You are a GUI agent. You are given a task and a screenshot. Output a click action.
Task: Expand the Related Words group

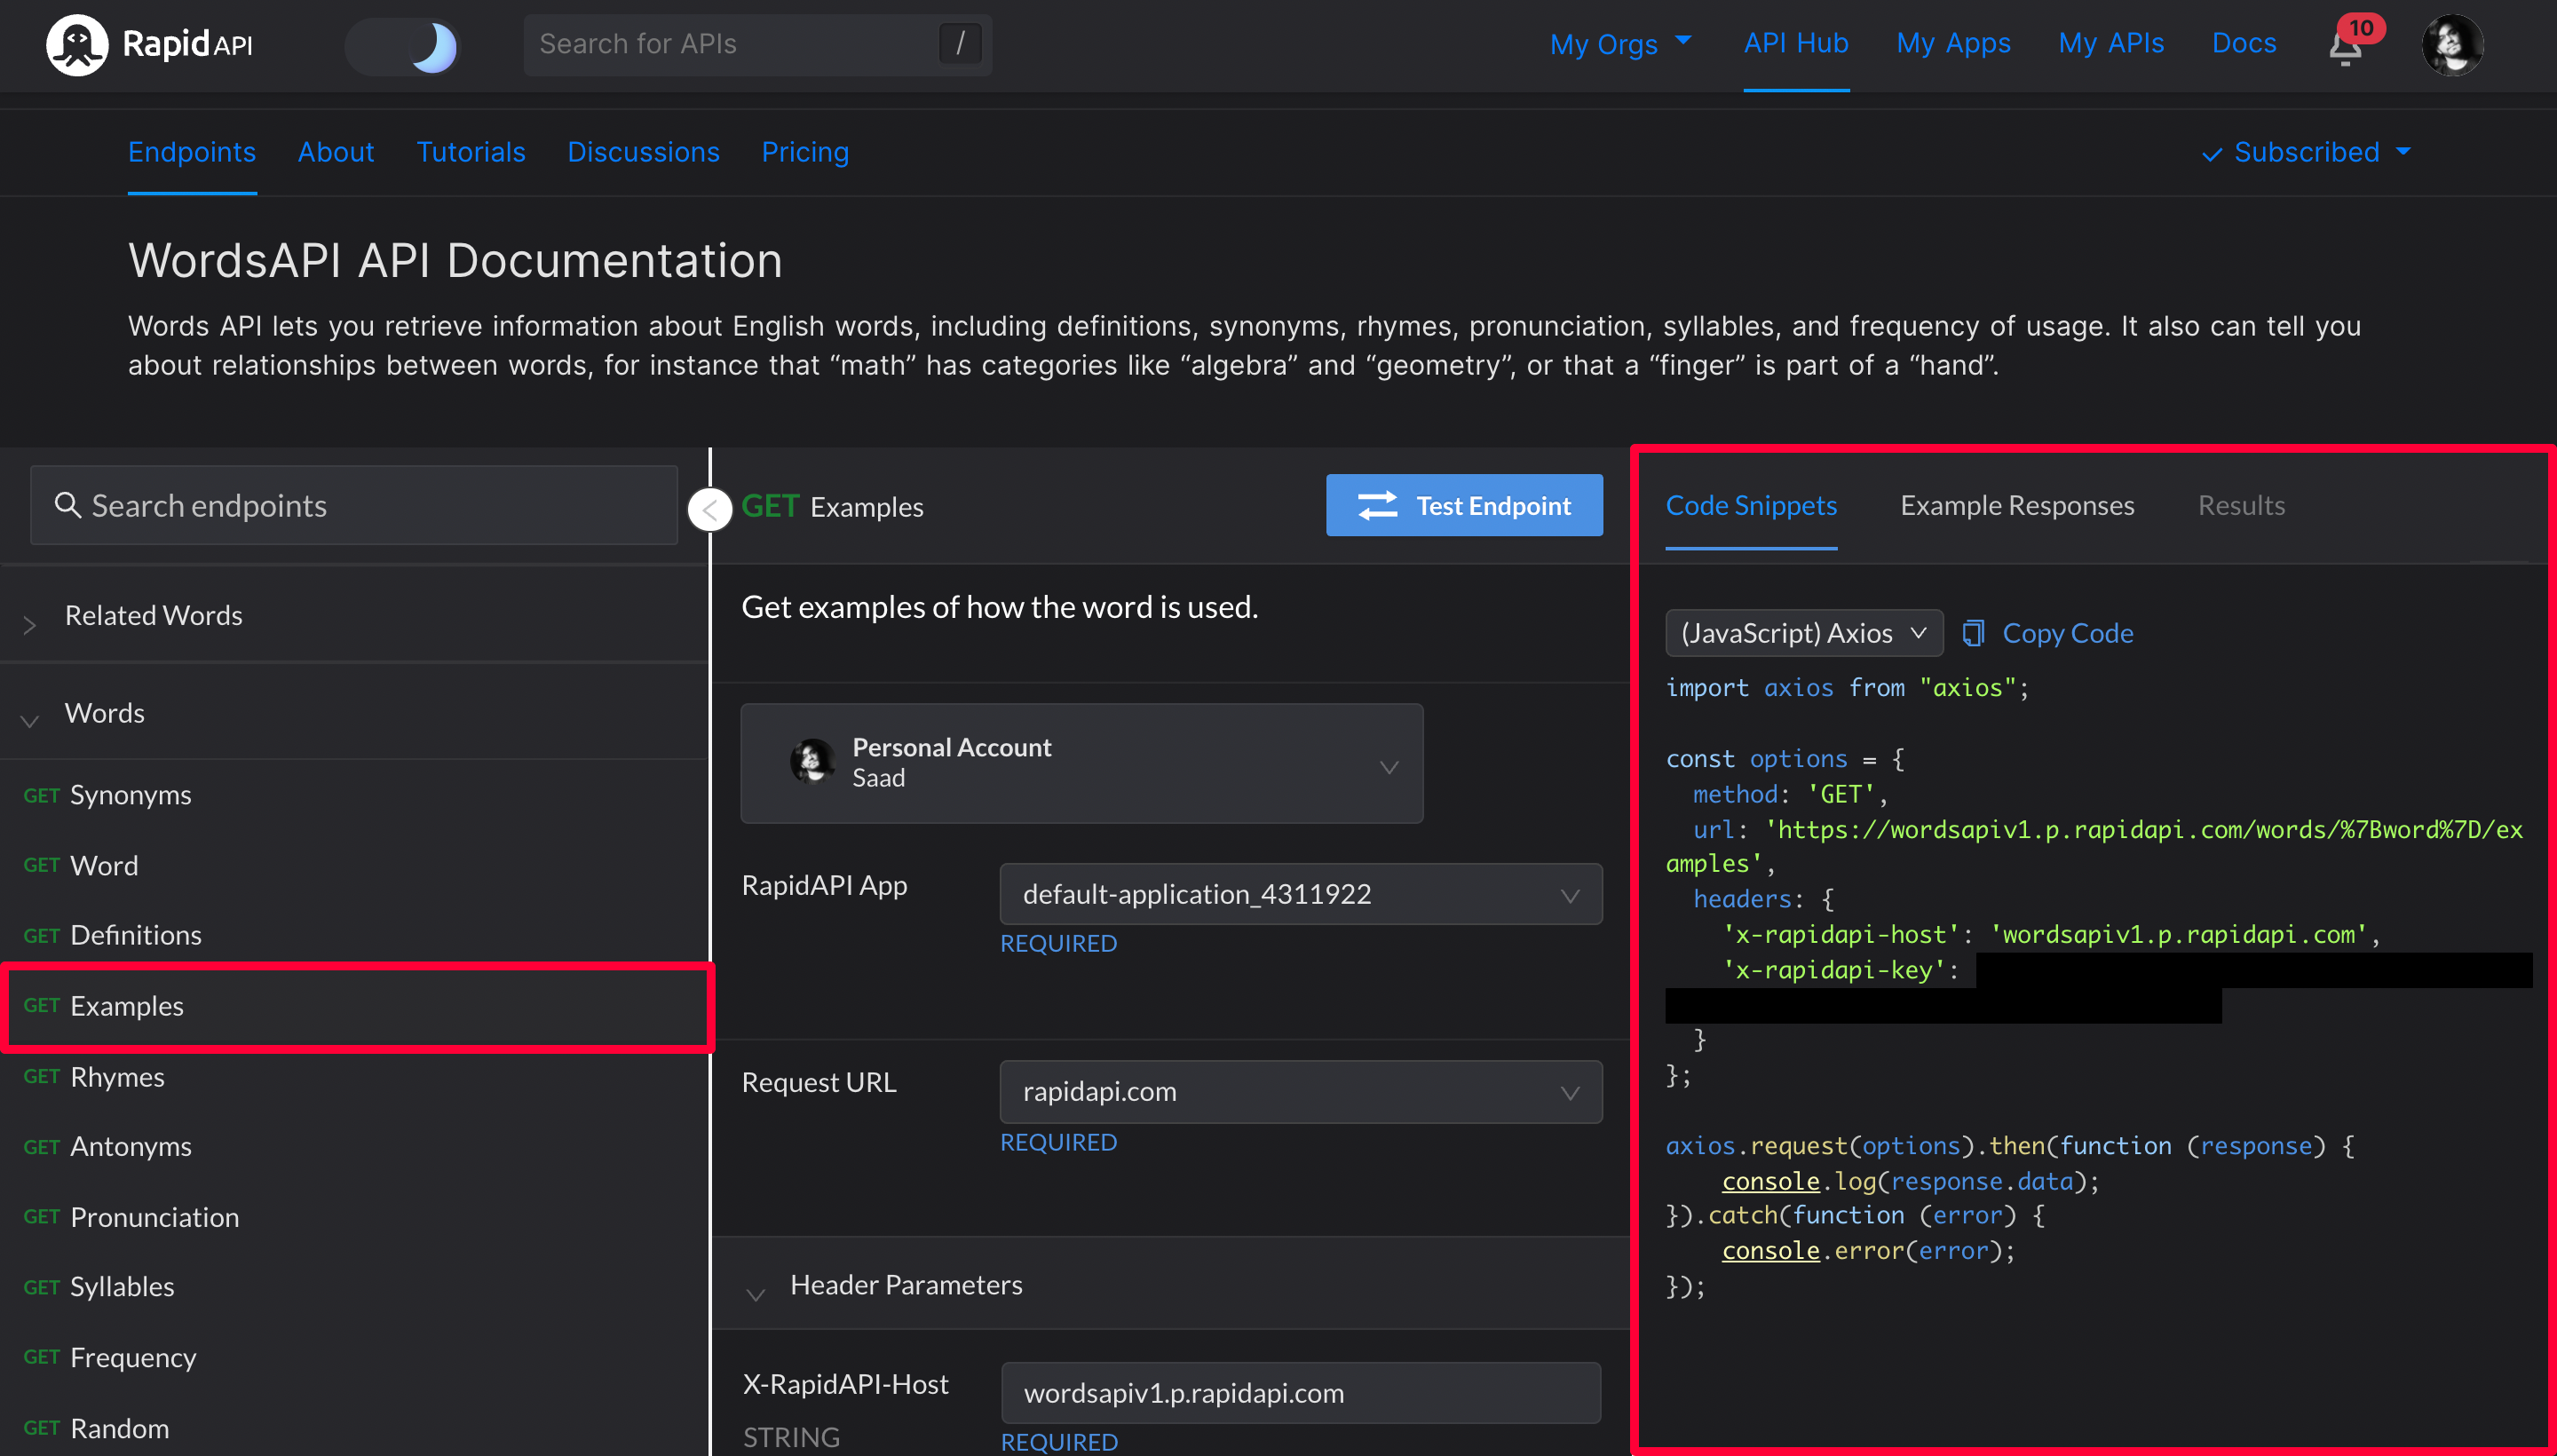click(x=153, y=615)
